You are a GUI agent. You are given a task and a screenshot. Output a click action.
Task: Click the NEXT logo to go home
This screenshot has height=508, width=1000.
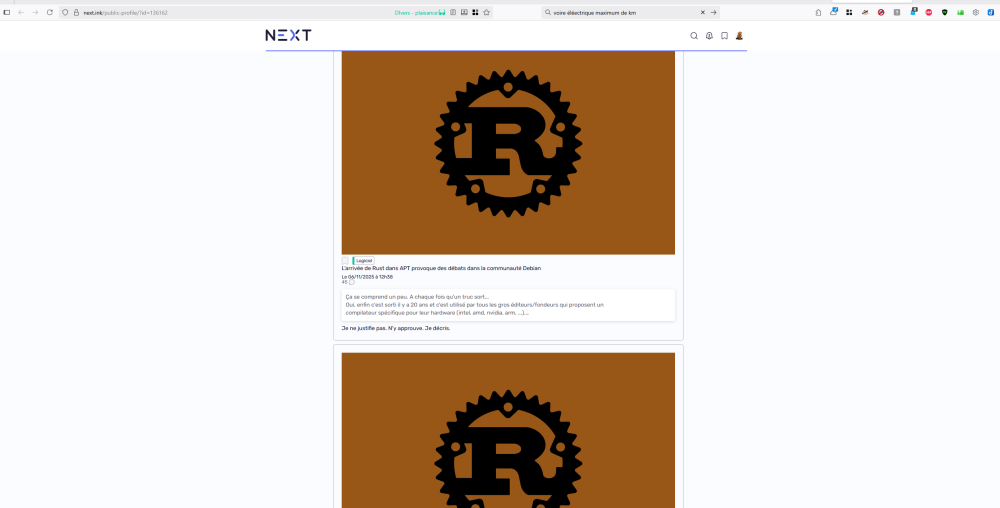[288, 35]
